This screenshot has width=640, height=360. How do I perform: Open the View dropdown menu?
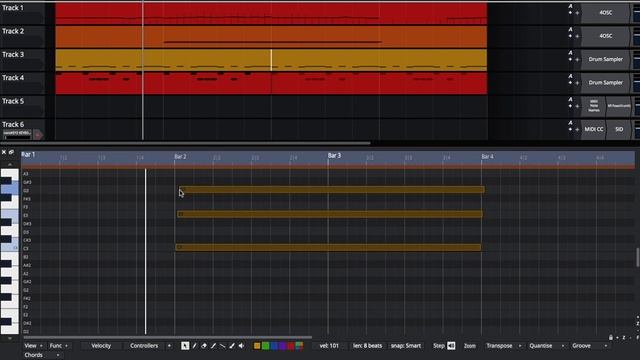coord(33,346)
